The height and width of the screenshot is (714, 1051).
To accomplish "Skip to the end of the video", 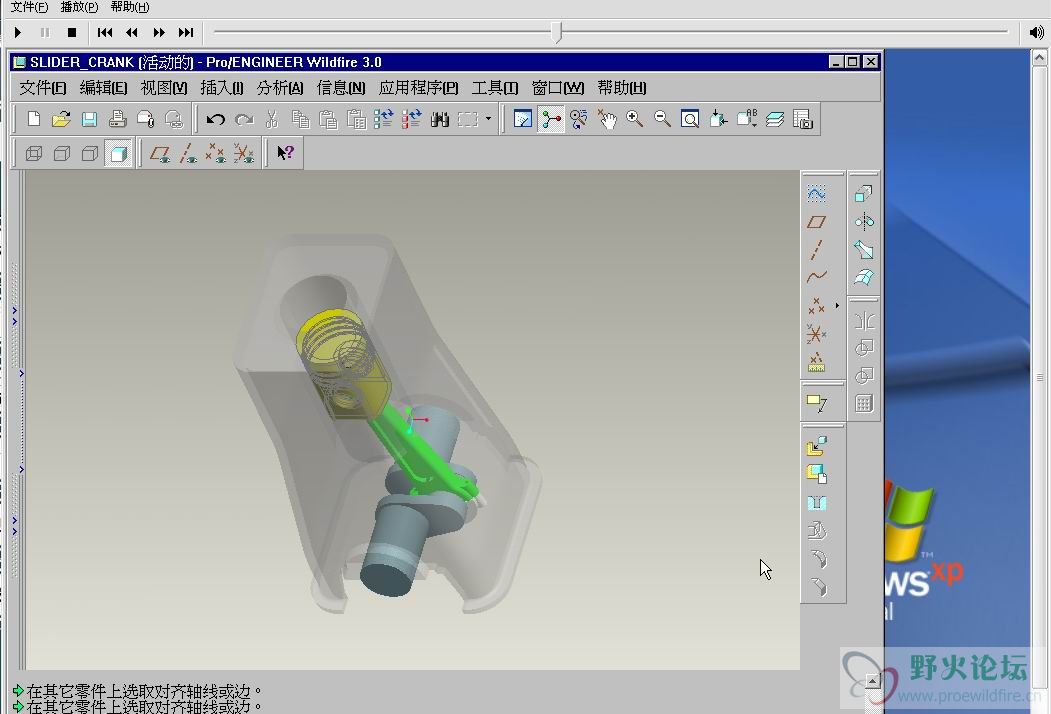I will point(186,32).
